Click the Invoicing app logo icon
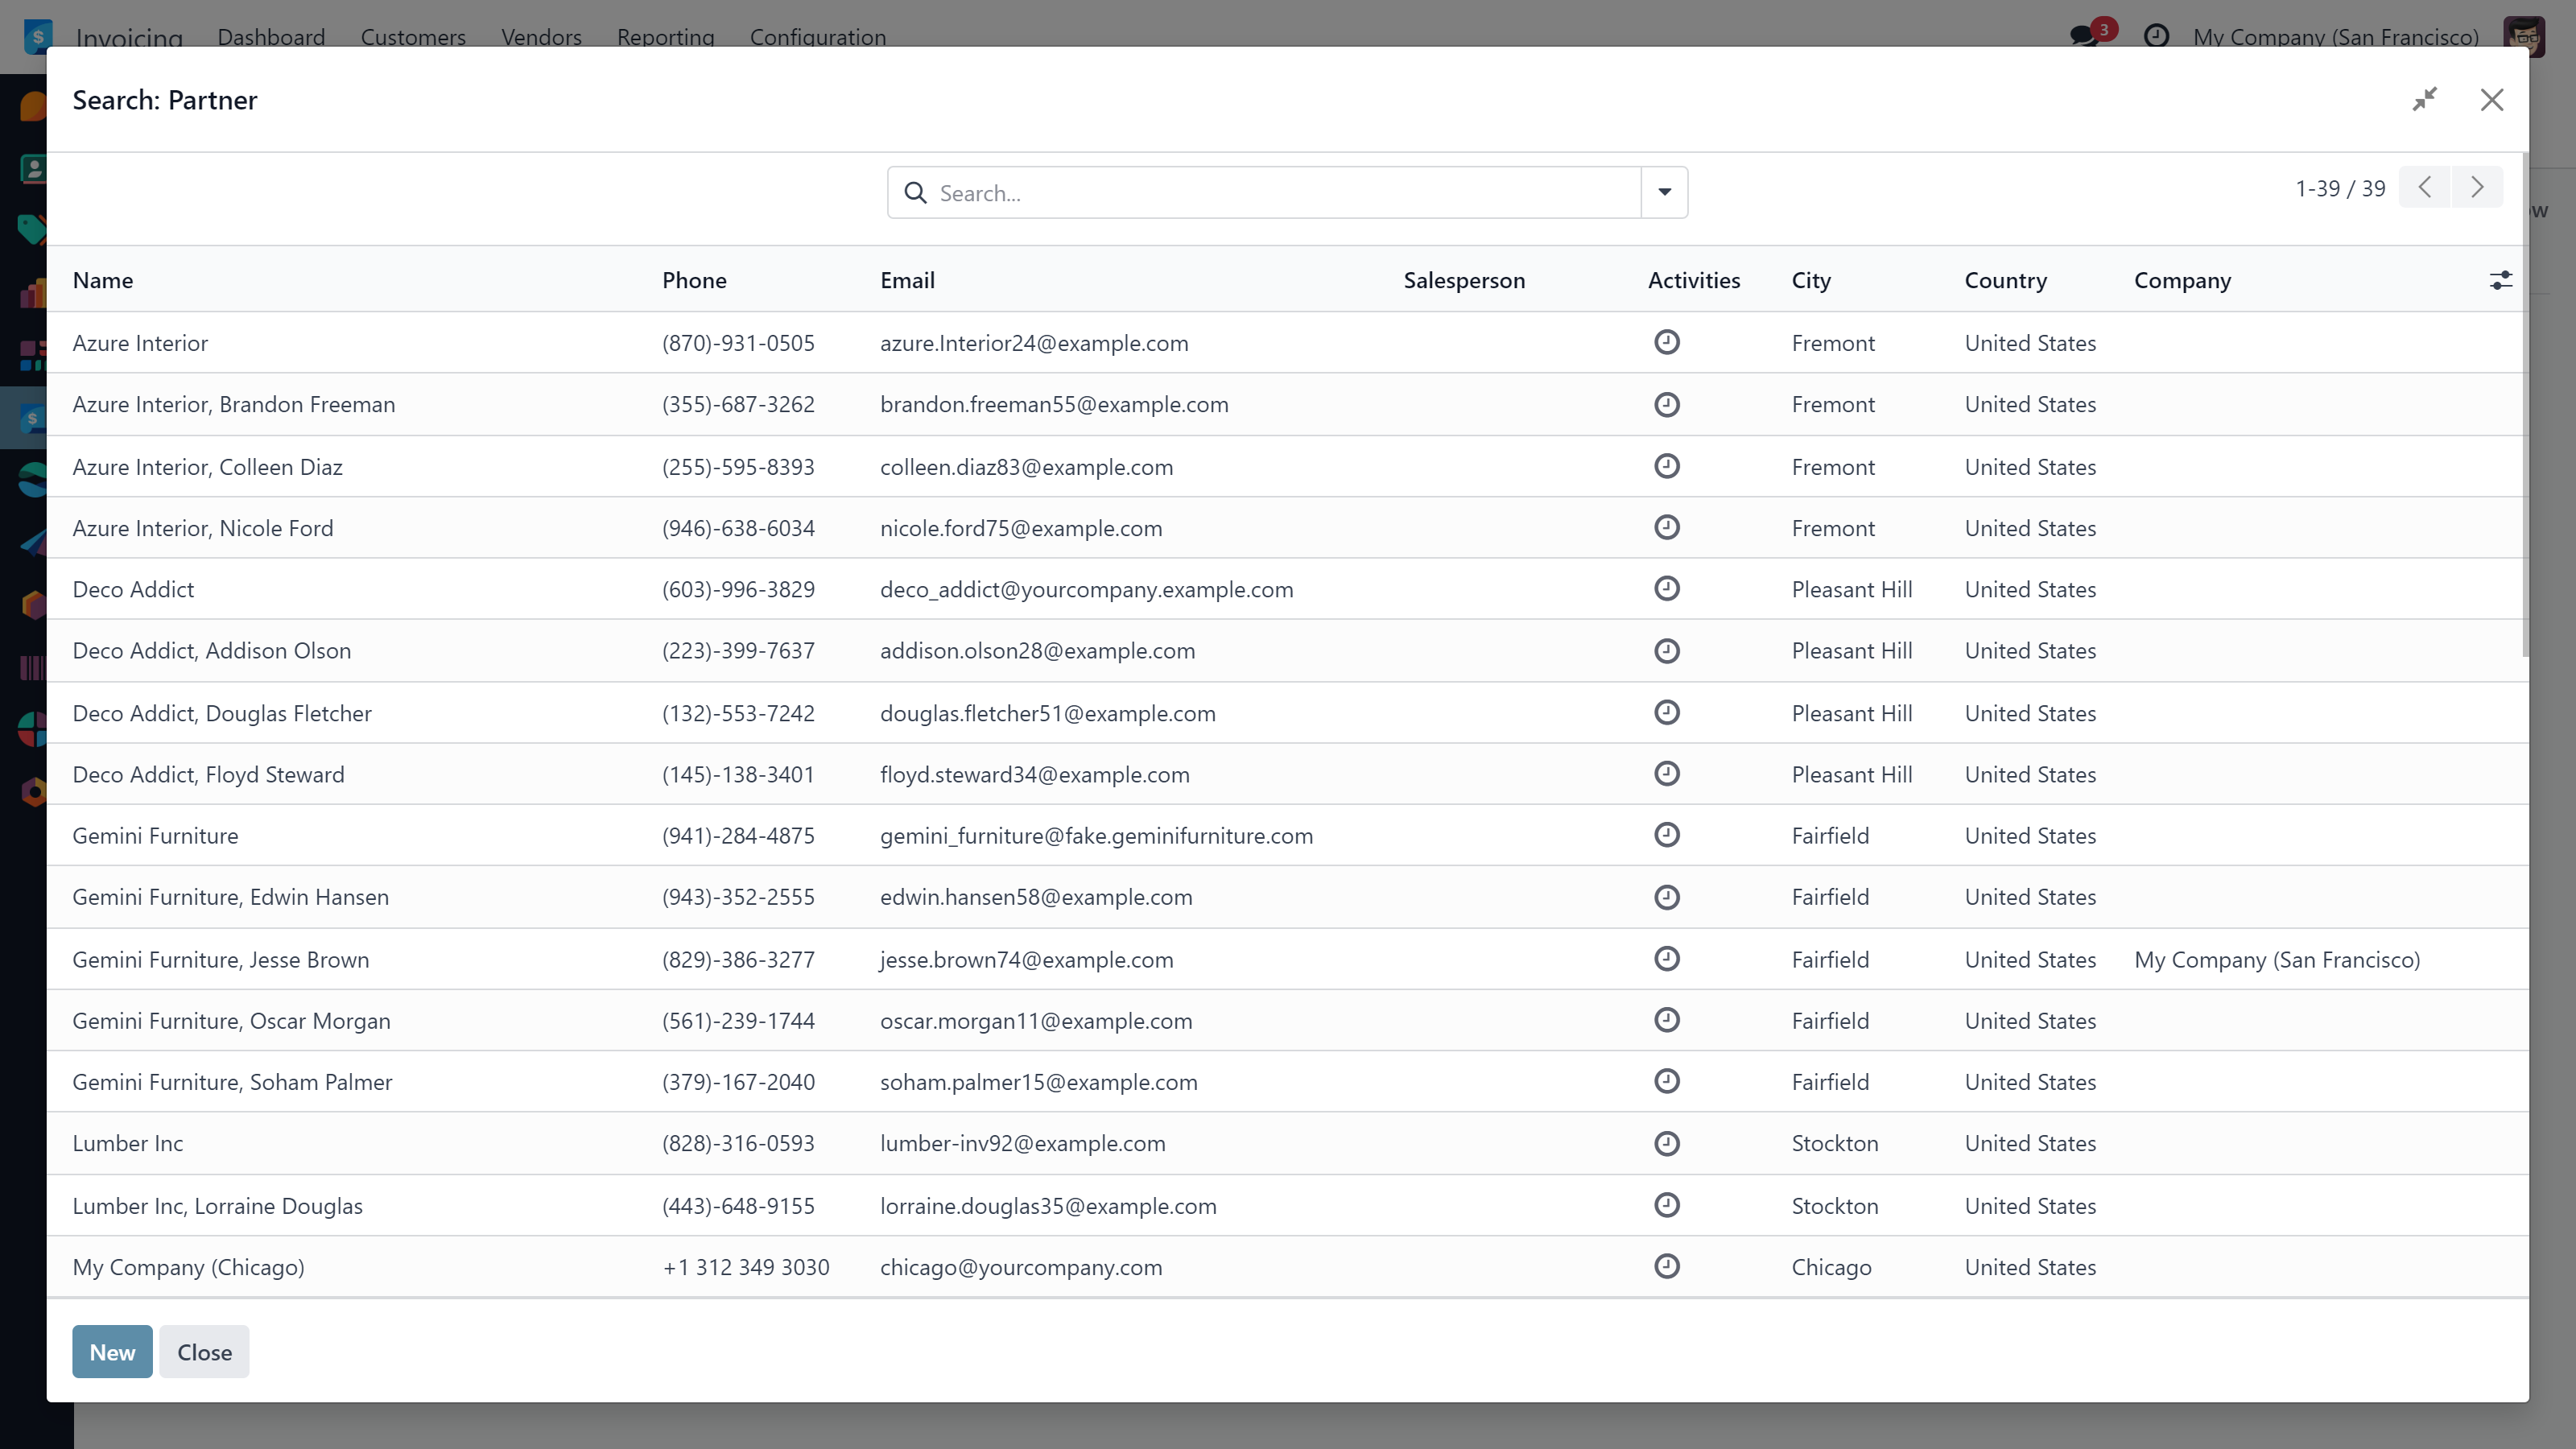 37,36
